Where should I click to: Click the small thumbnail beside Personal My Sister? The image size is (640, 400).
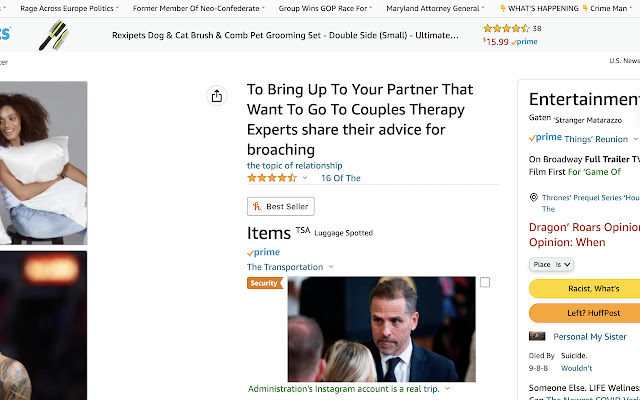[x=537, y=336]
